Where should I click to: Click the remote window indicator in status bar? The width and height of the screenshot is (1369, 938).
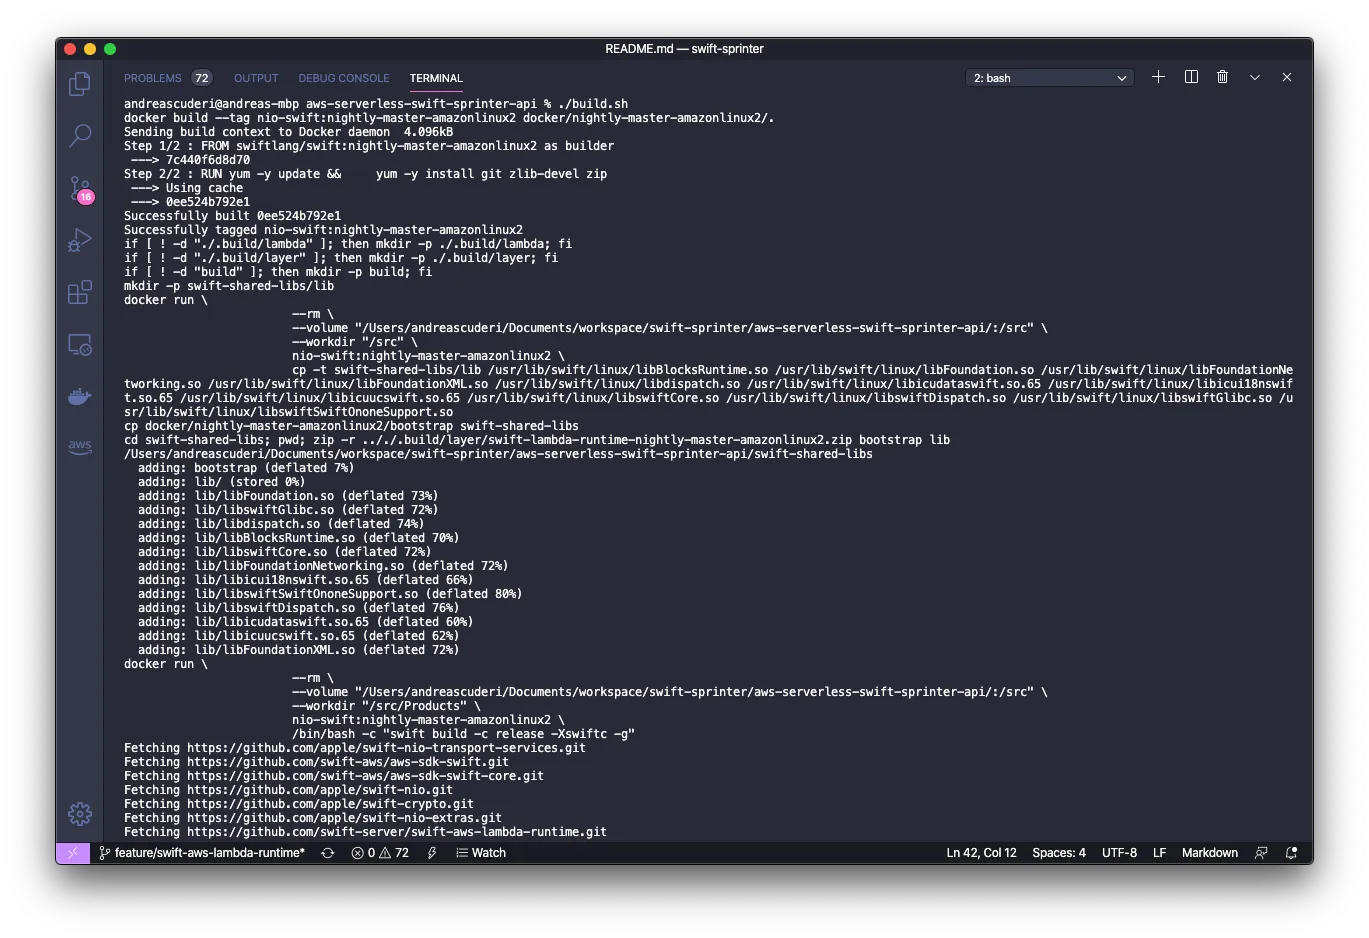pos(73,853)
